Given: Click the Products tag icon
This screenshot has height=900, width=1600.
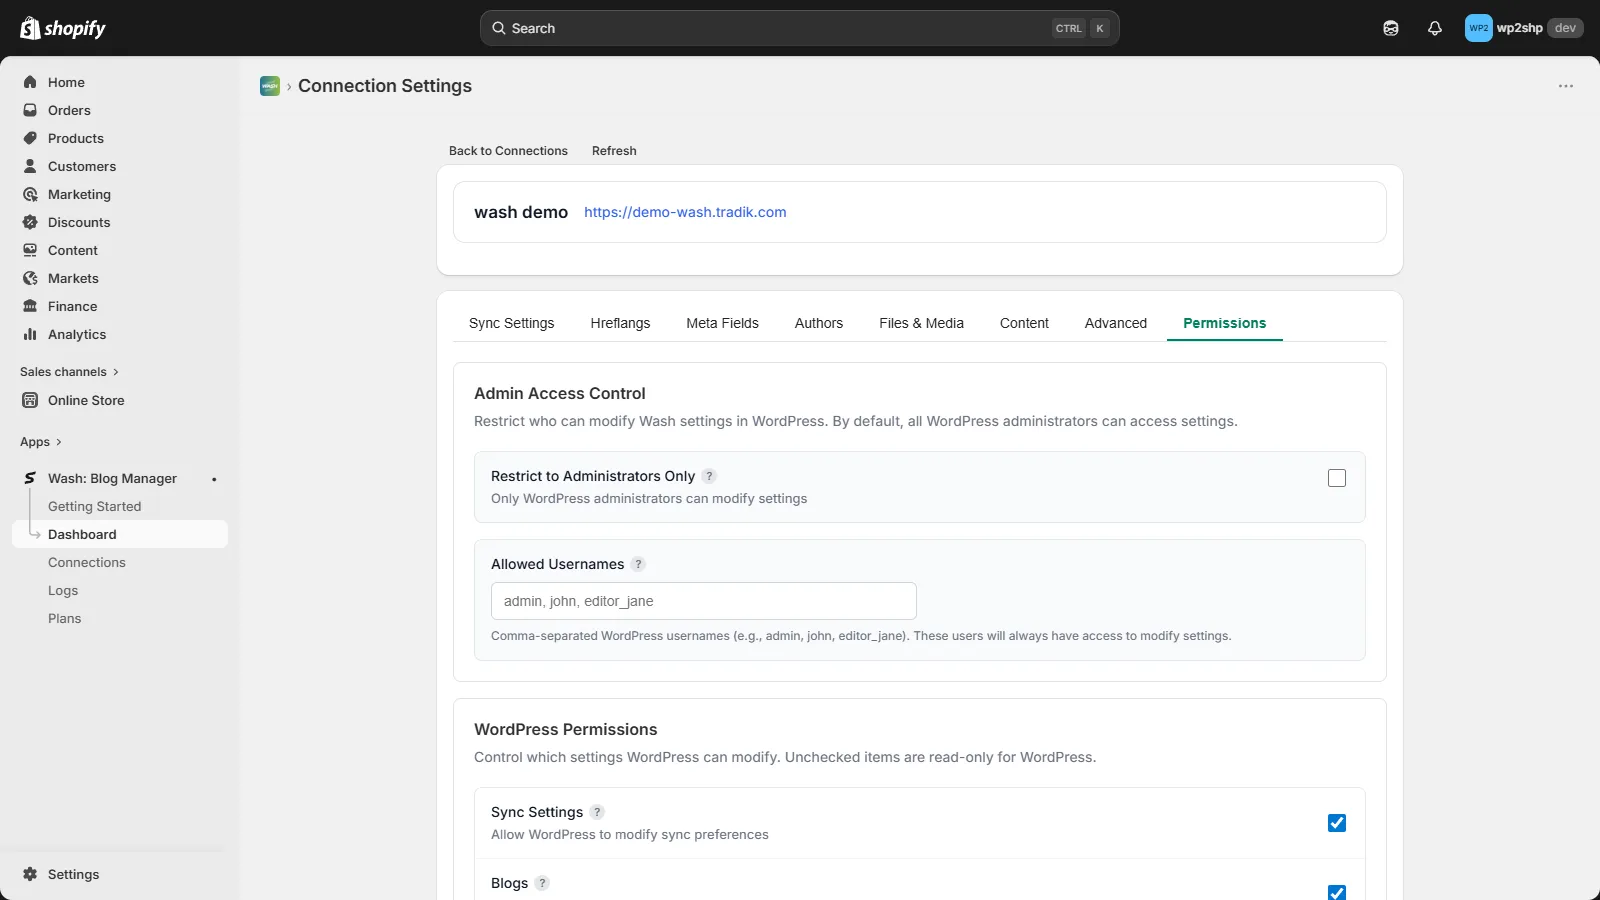Looking at the screenshot, I should [30, 138].
